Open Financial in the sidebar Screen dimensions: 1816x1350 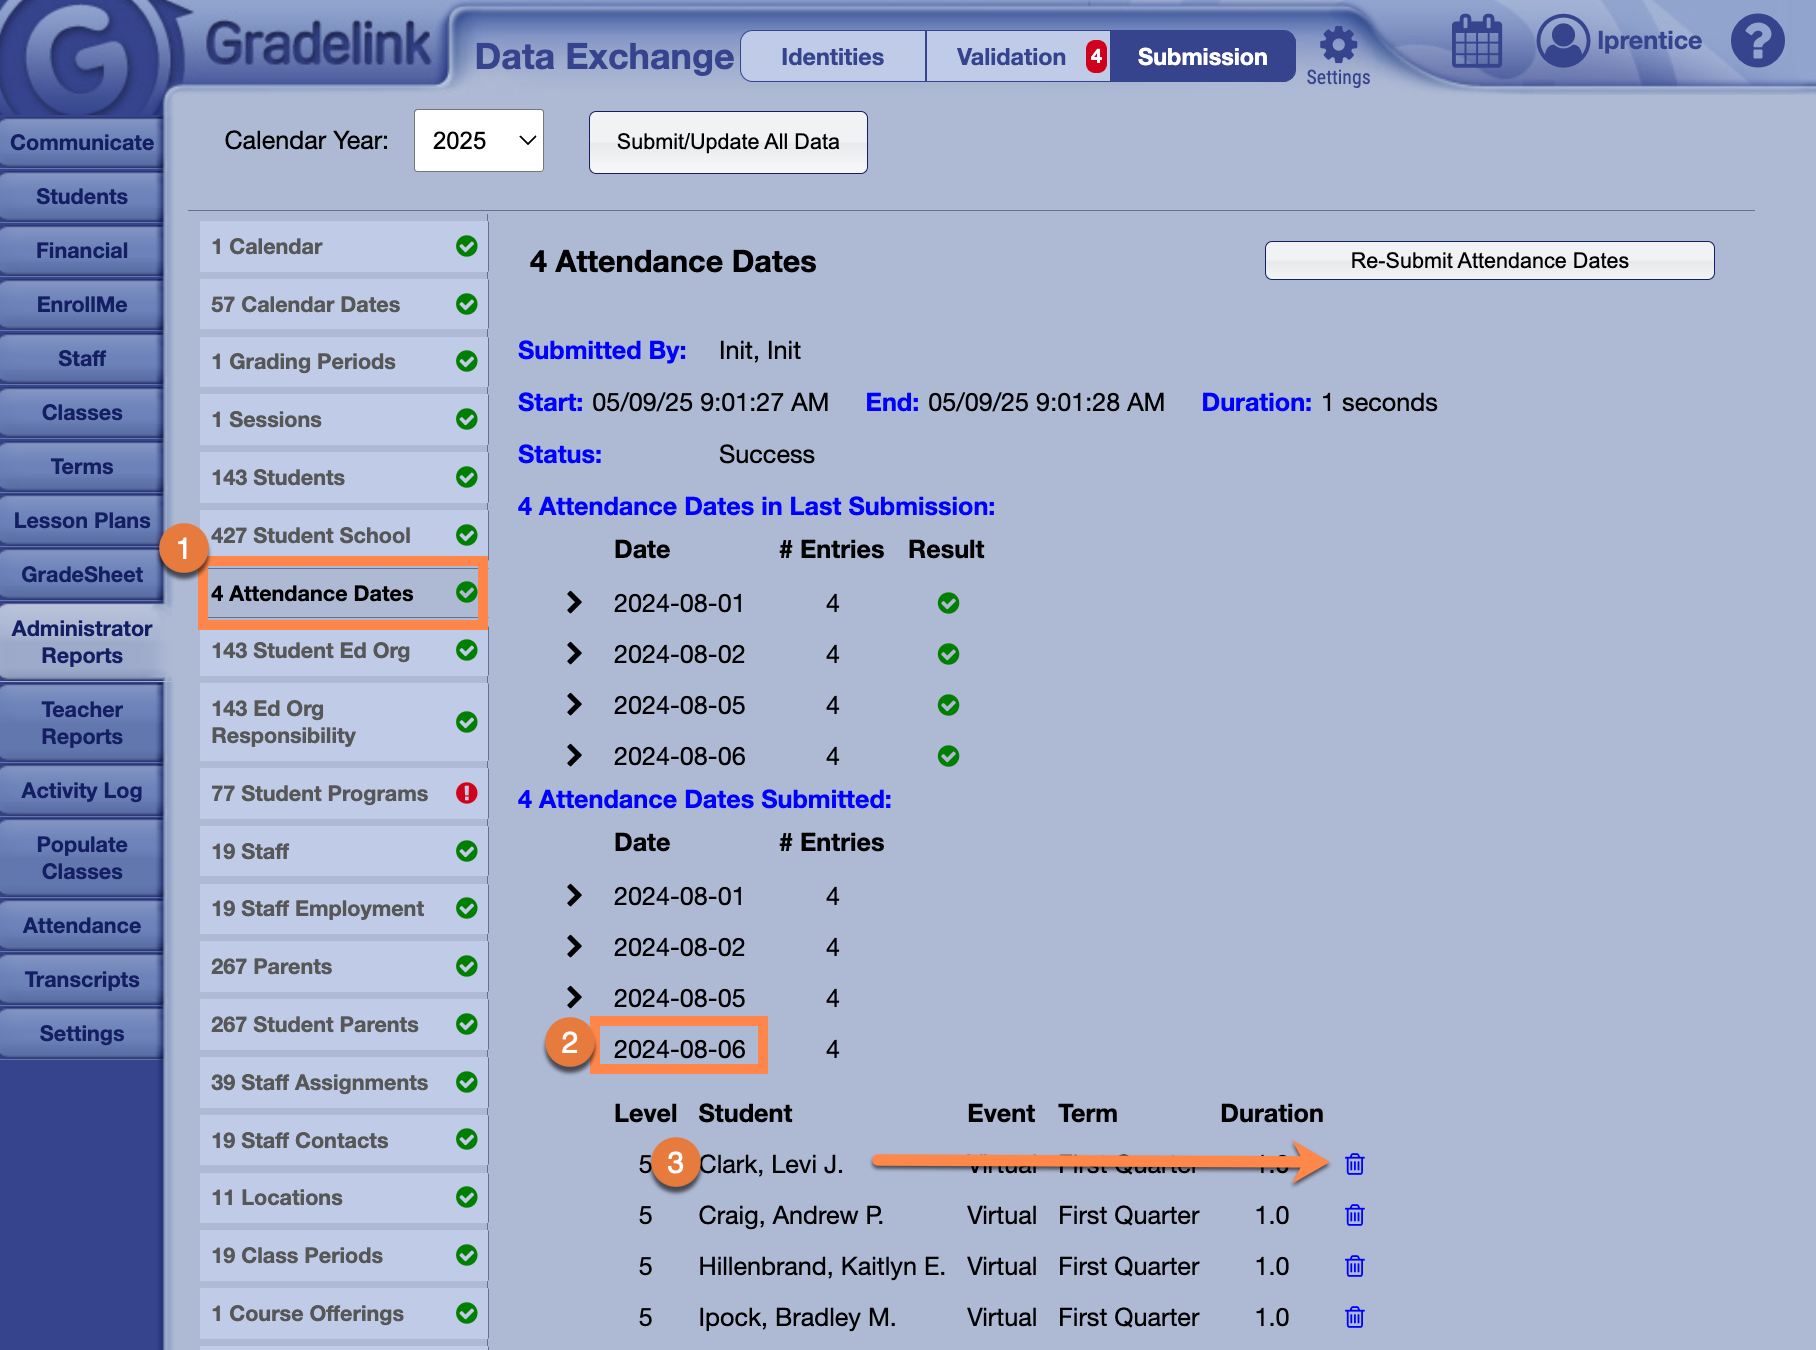(x=82, y=251)
